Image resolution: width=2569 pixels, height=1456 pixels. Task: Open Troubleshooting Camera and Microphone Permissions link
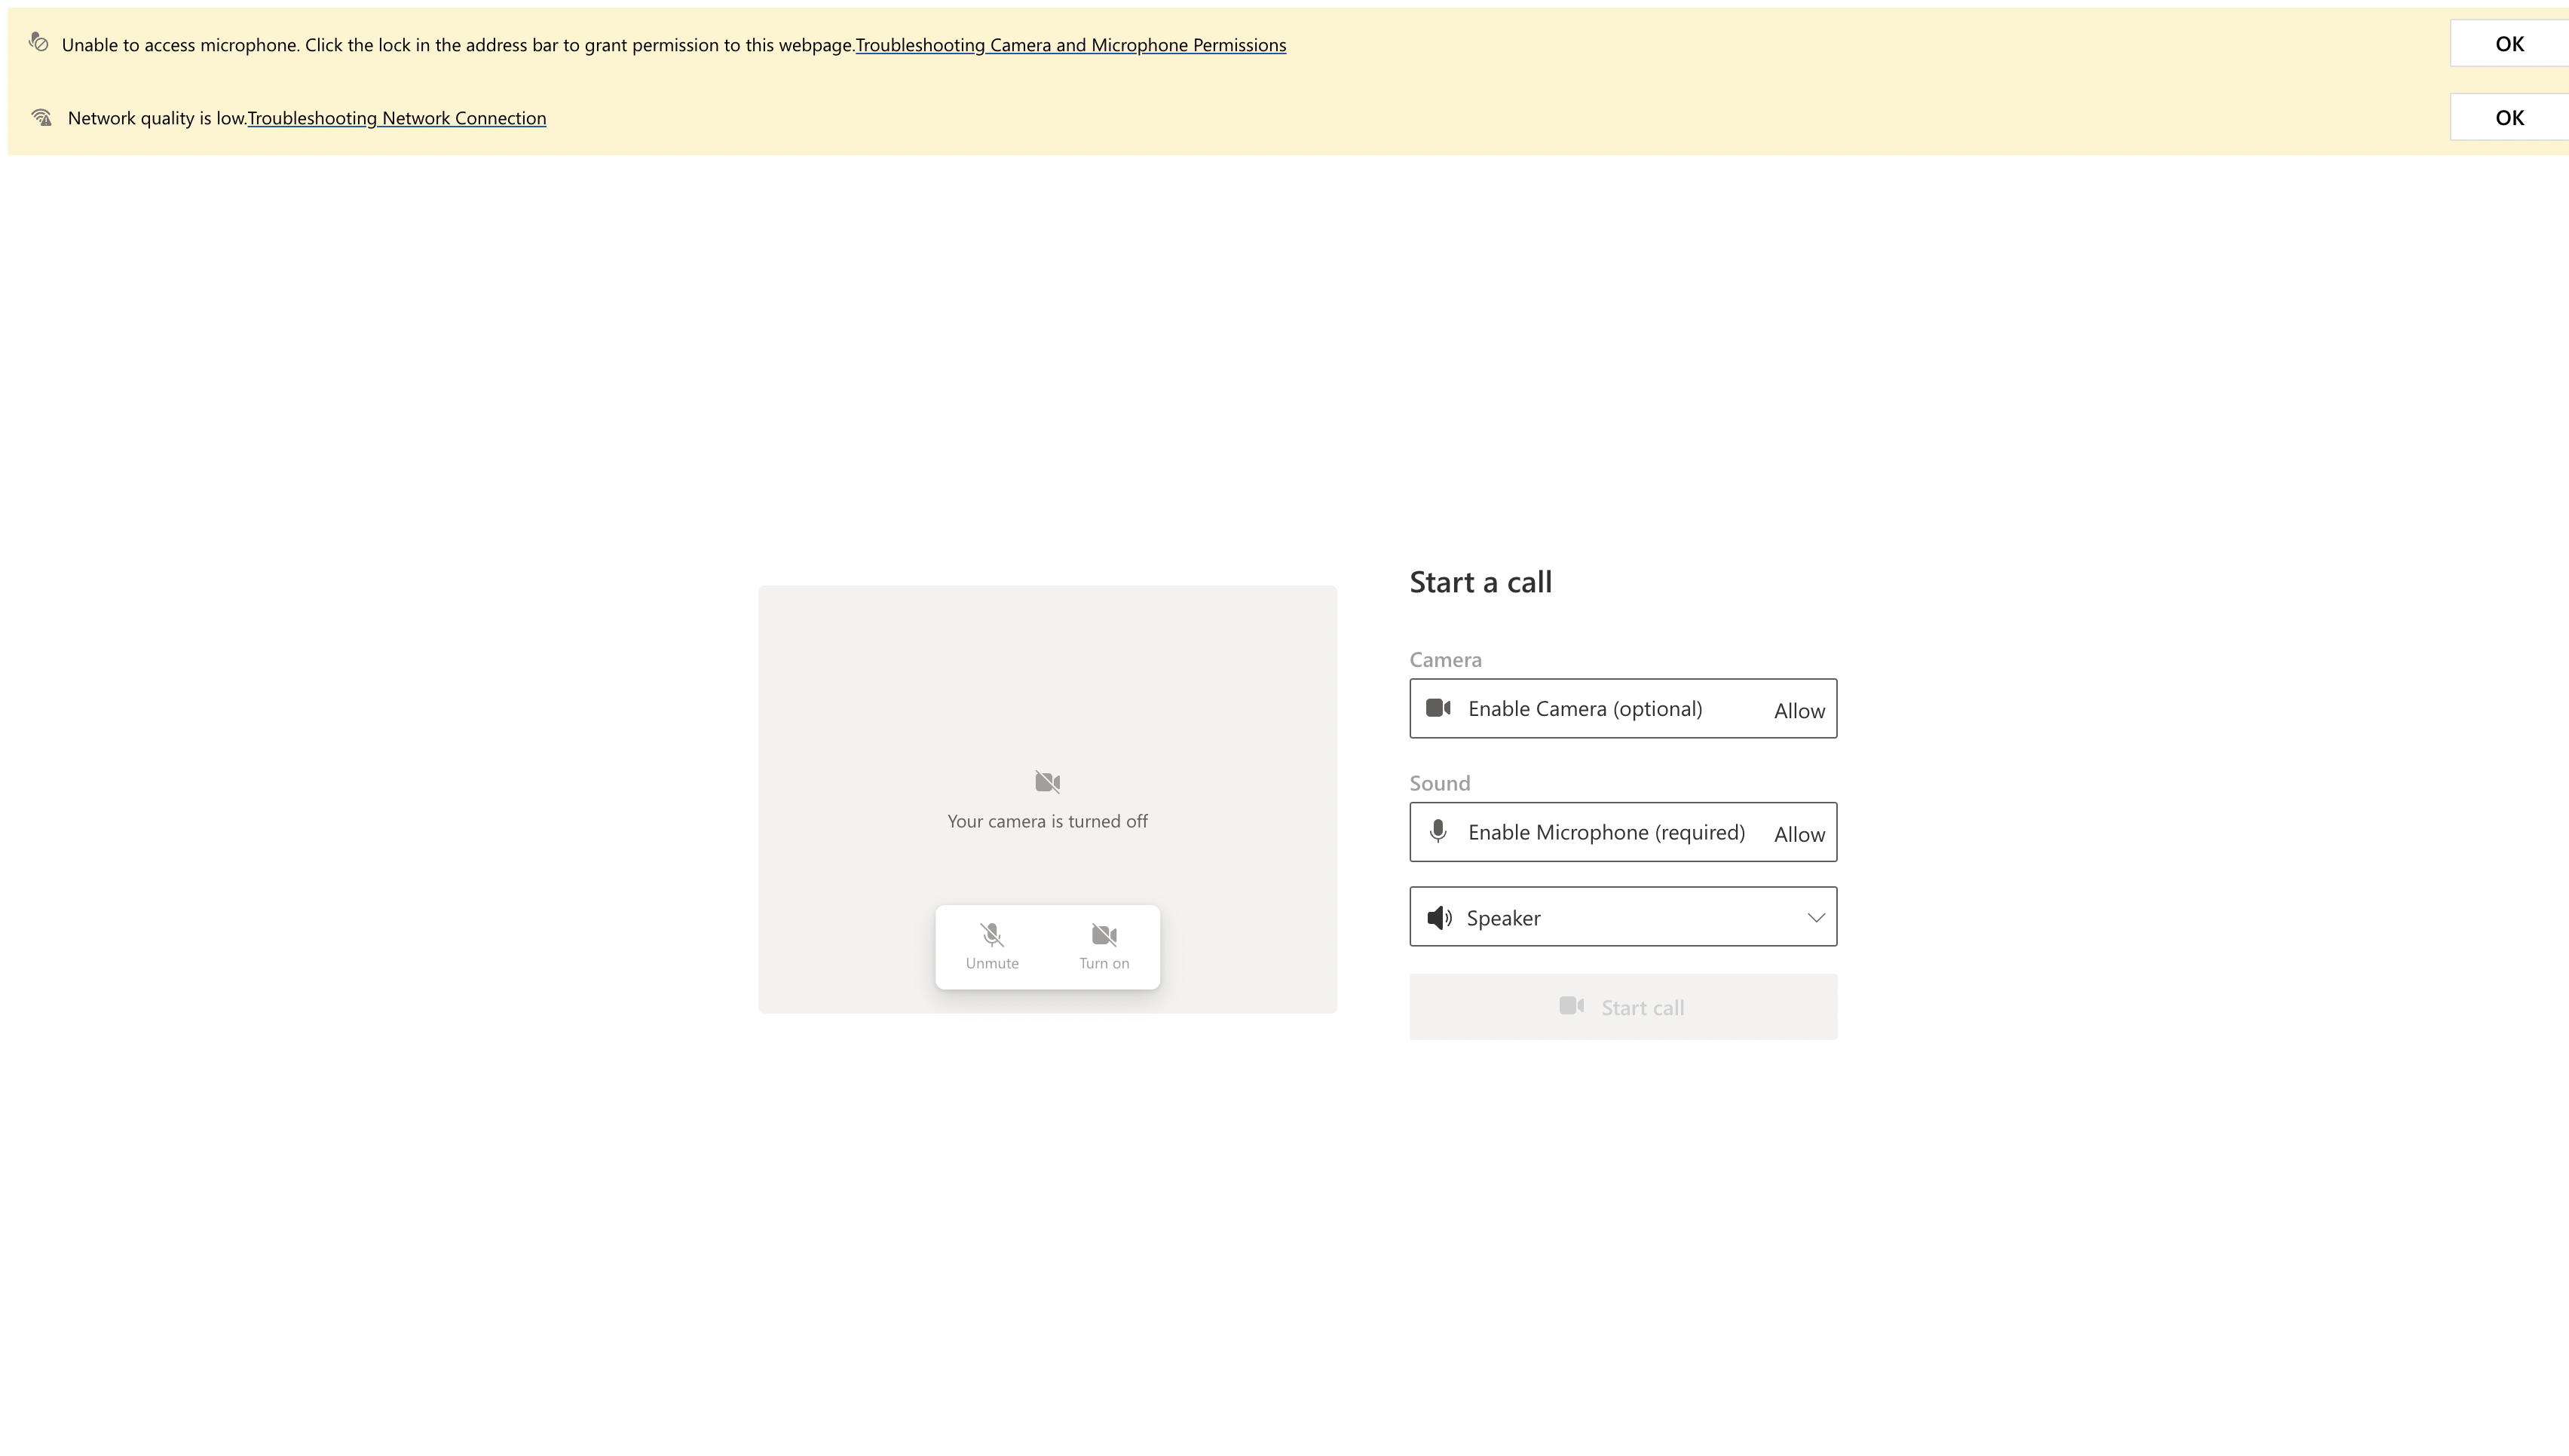point(1071,45)
